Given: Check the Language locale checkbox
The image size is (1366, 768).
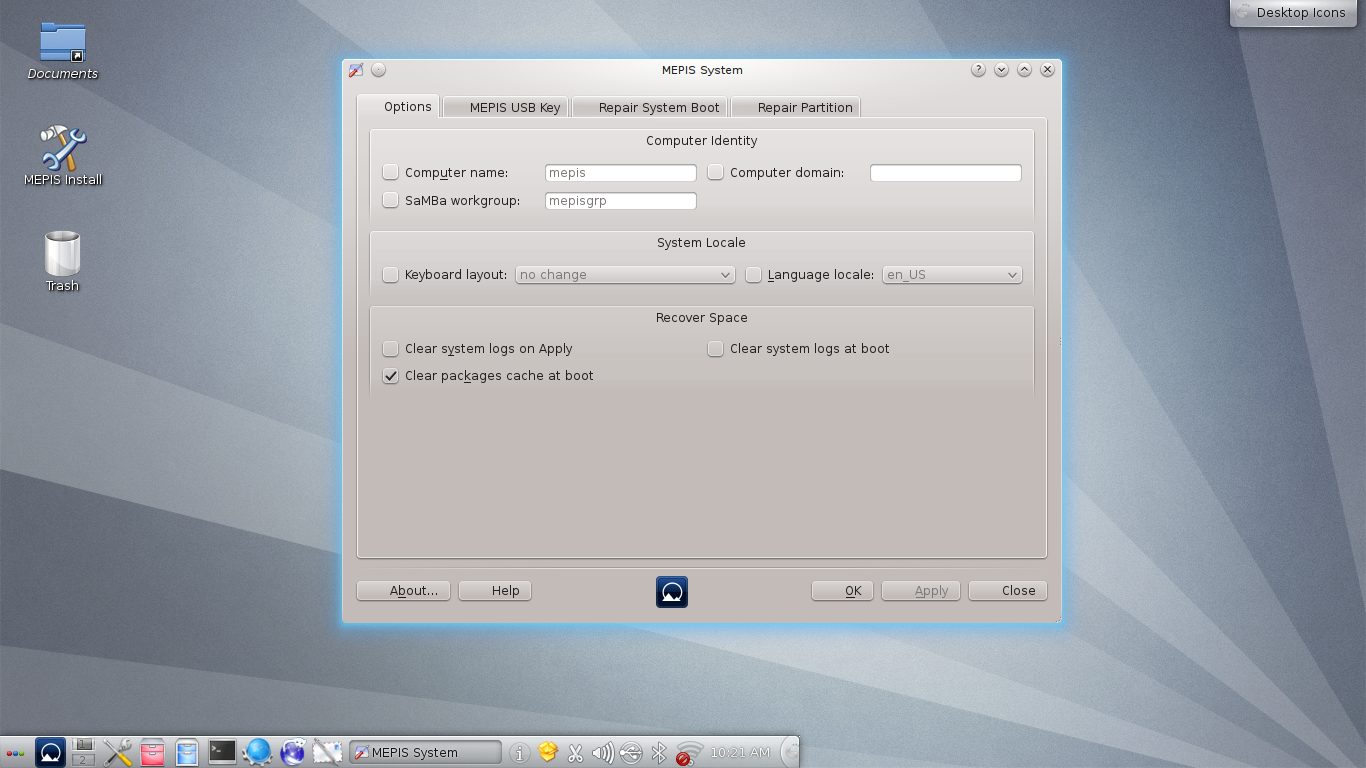Looking at the screenshot, I should click(754, 274).
